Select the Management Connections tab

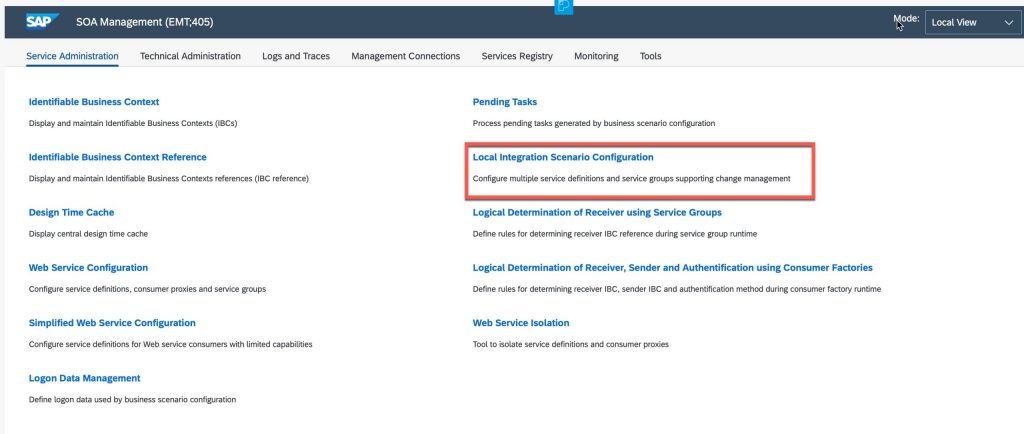pyautogui.click(x=406, y=56)
